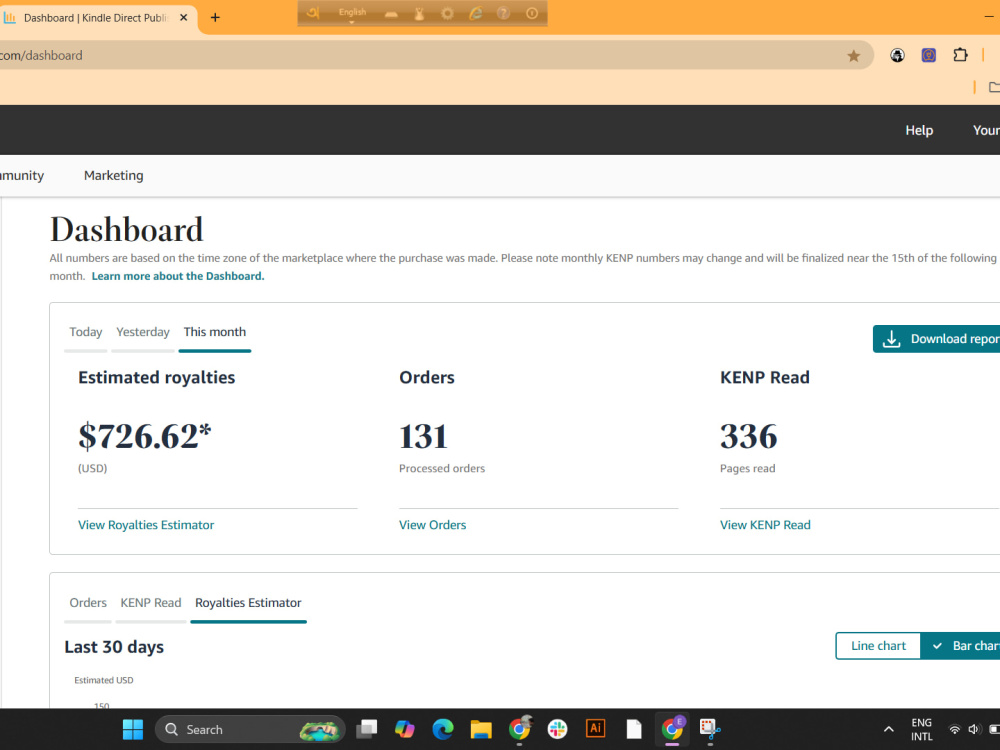Click the power/exit icon in floating toolbar
Viewport: 1000px width, 750px height.
[x=532, y=13]
